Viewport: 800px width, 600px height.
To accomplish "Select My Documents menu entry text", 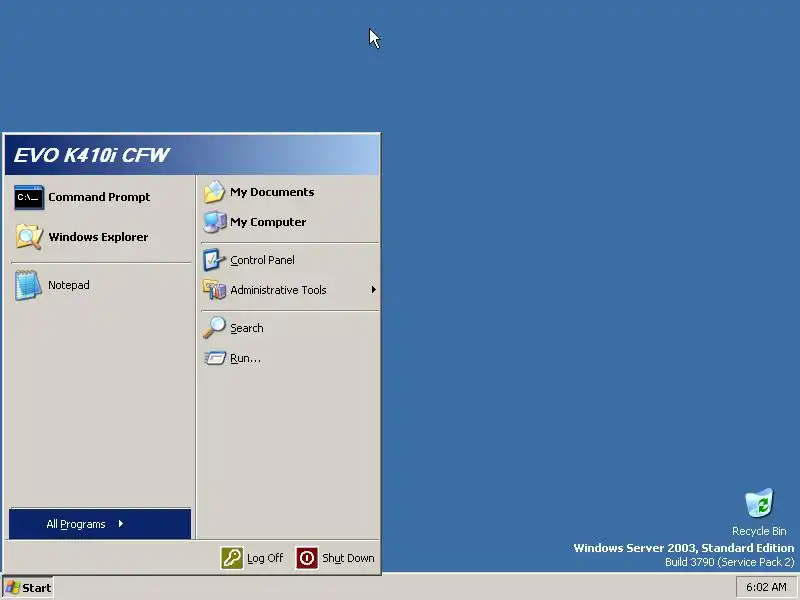I will [x=272, y=192].
